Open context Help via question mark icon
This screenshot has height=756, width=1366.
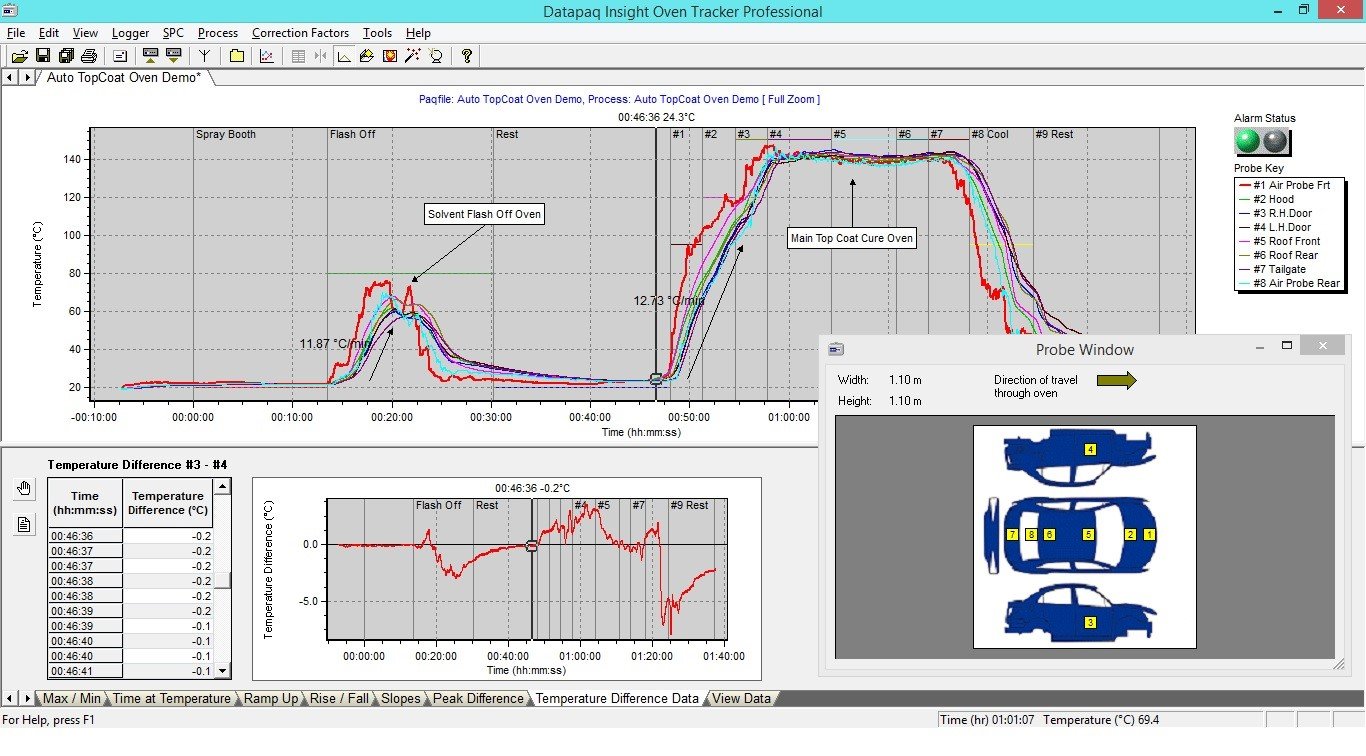tap(466, 55)
